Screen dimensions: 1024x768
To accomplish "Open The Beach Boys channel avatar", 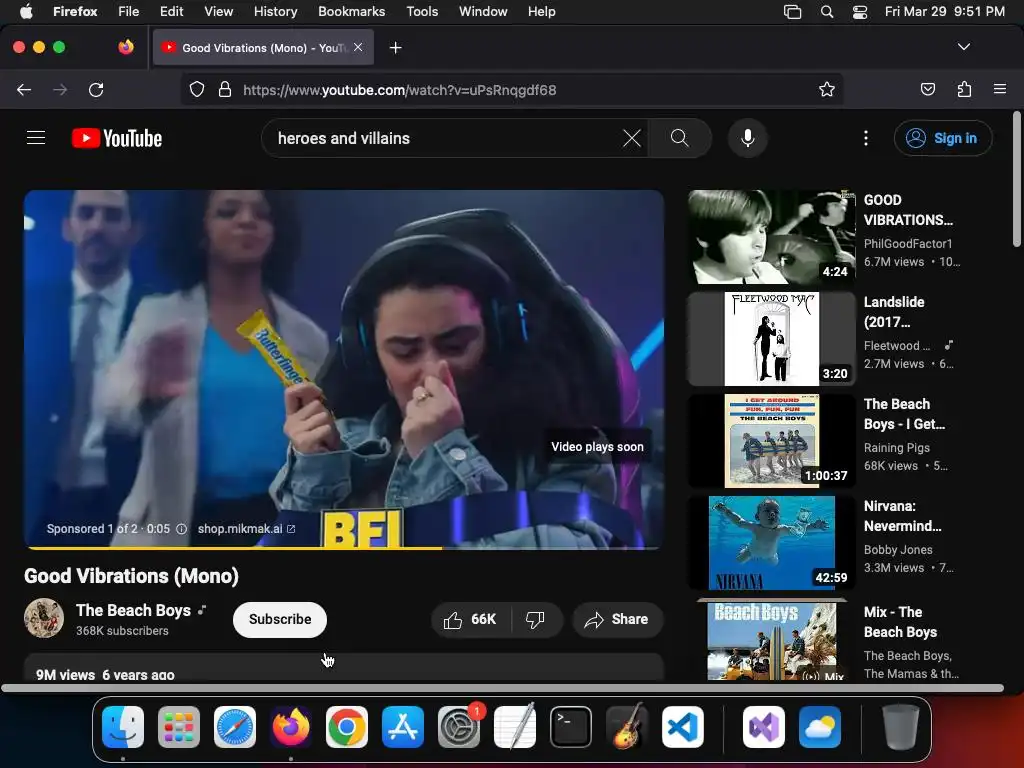I will pos(44,618).
